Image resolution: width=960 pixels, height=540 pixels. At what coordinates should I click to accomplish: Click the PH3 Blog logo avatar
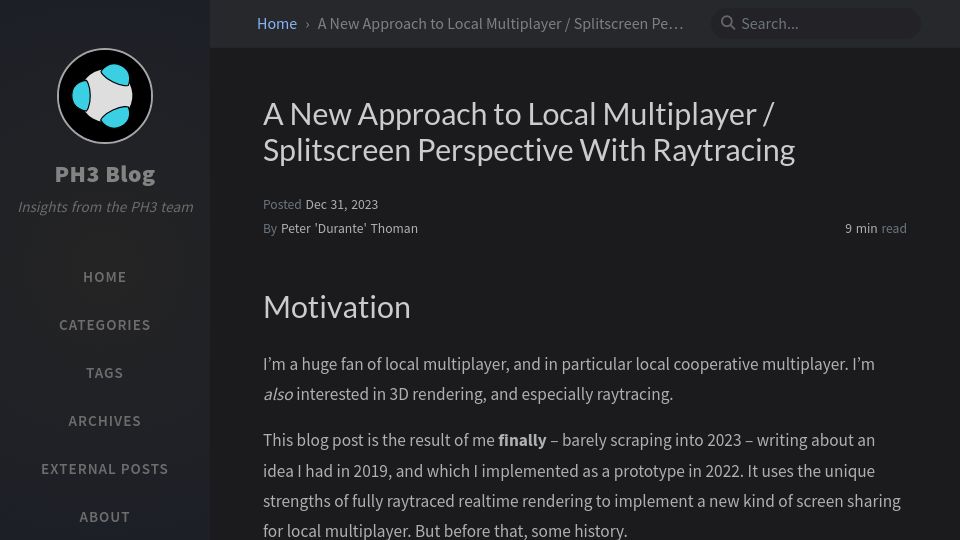(105, 96)
